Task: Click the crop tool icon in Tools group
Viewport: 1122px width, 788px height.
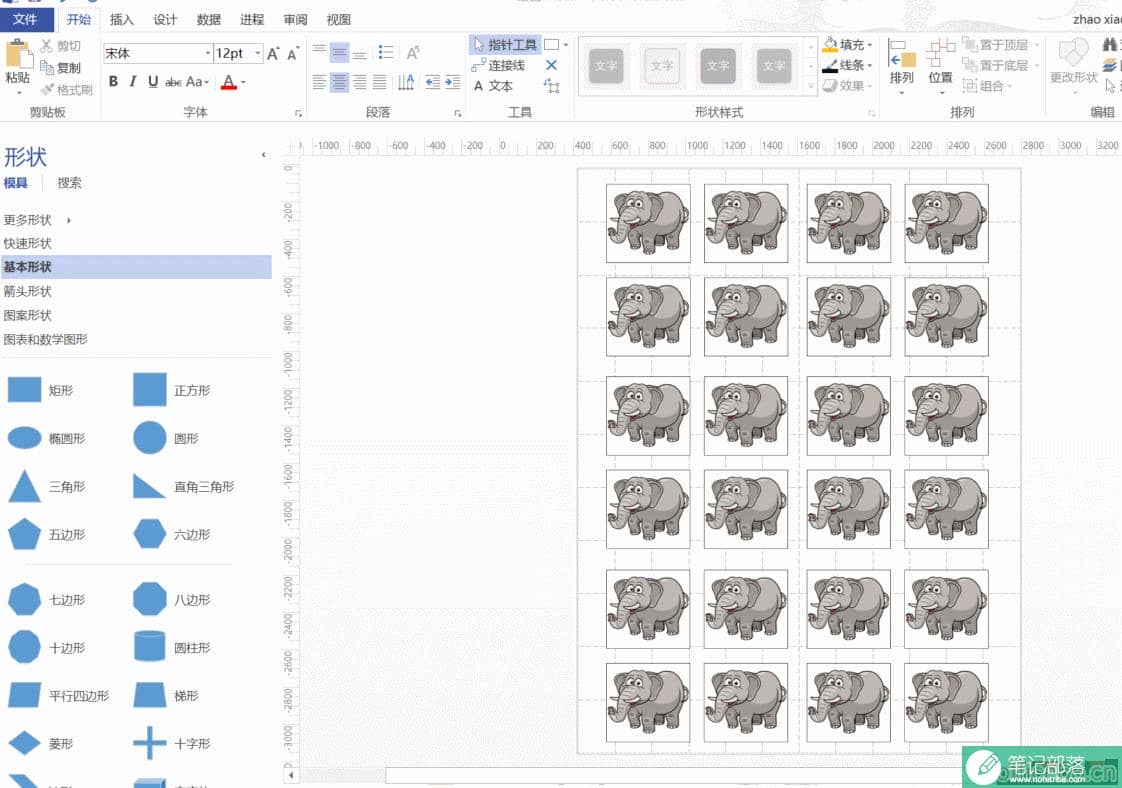Action: point(551,87)
